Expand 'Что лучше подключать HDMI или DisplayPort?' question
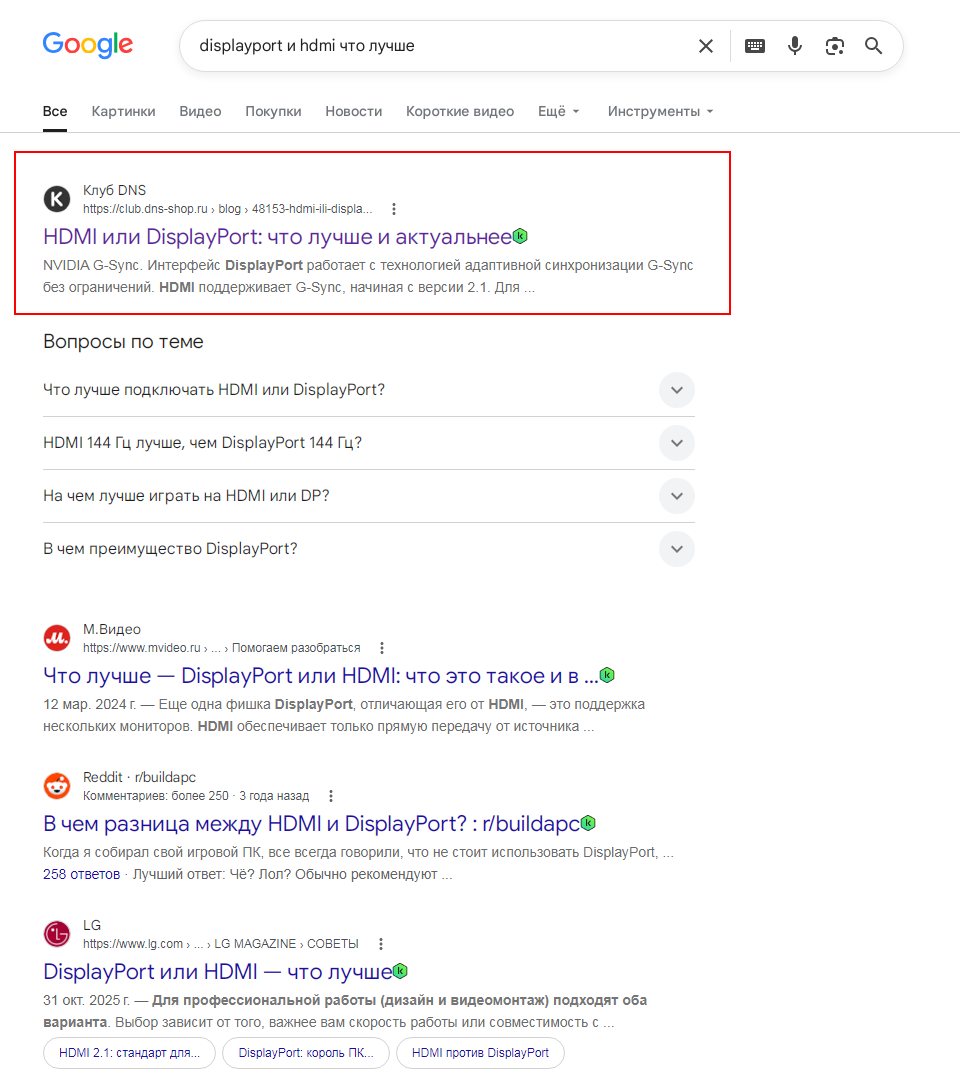The height and width of the screenshot is (1080, 960). [x=368, y=390]
